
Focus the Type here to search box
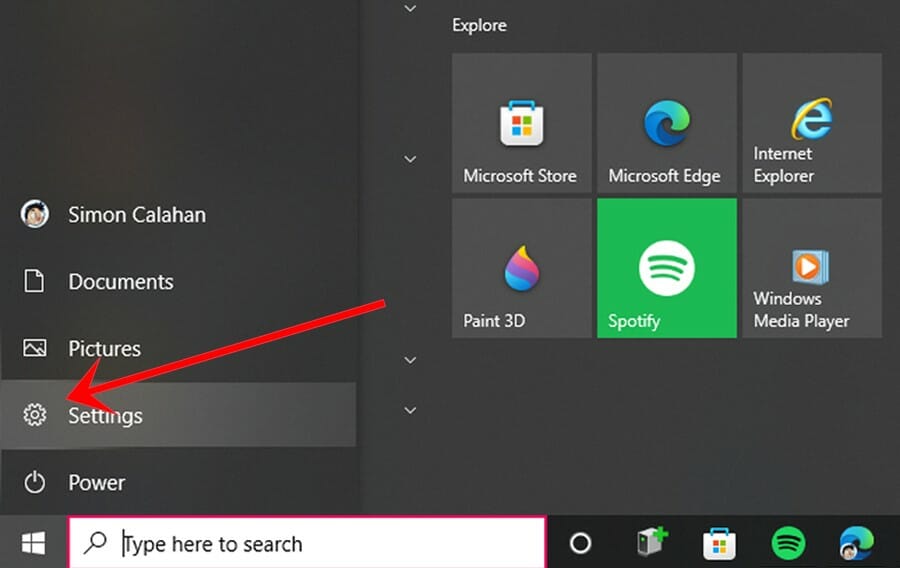307,543
